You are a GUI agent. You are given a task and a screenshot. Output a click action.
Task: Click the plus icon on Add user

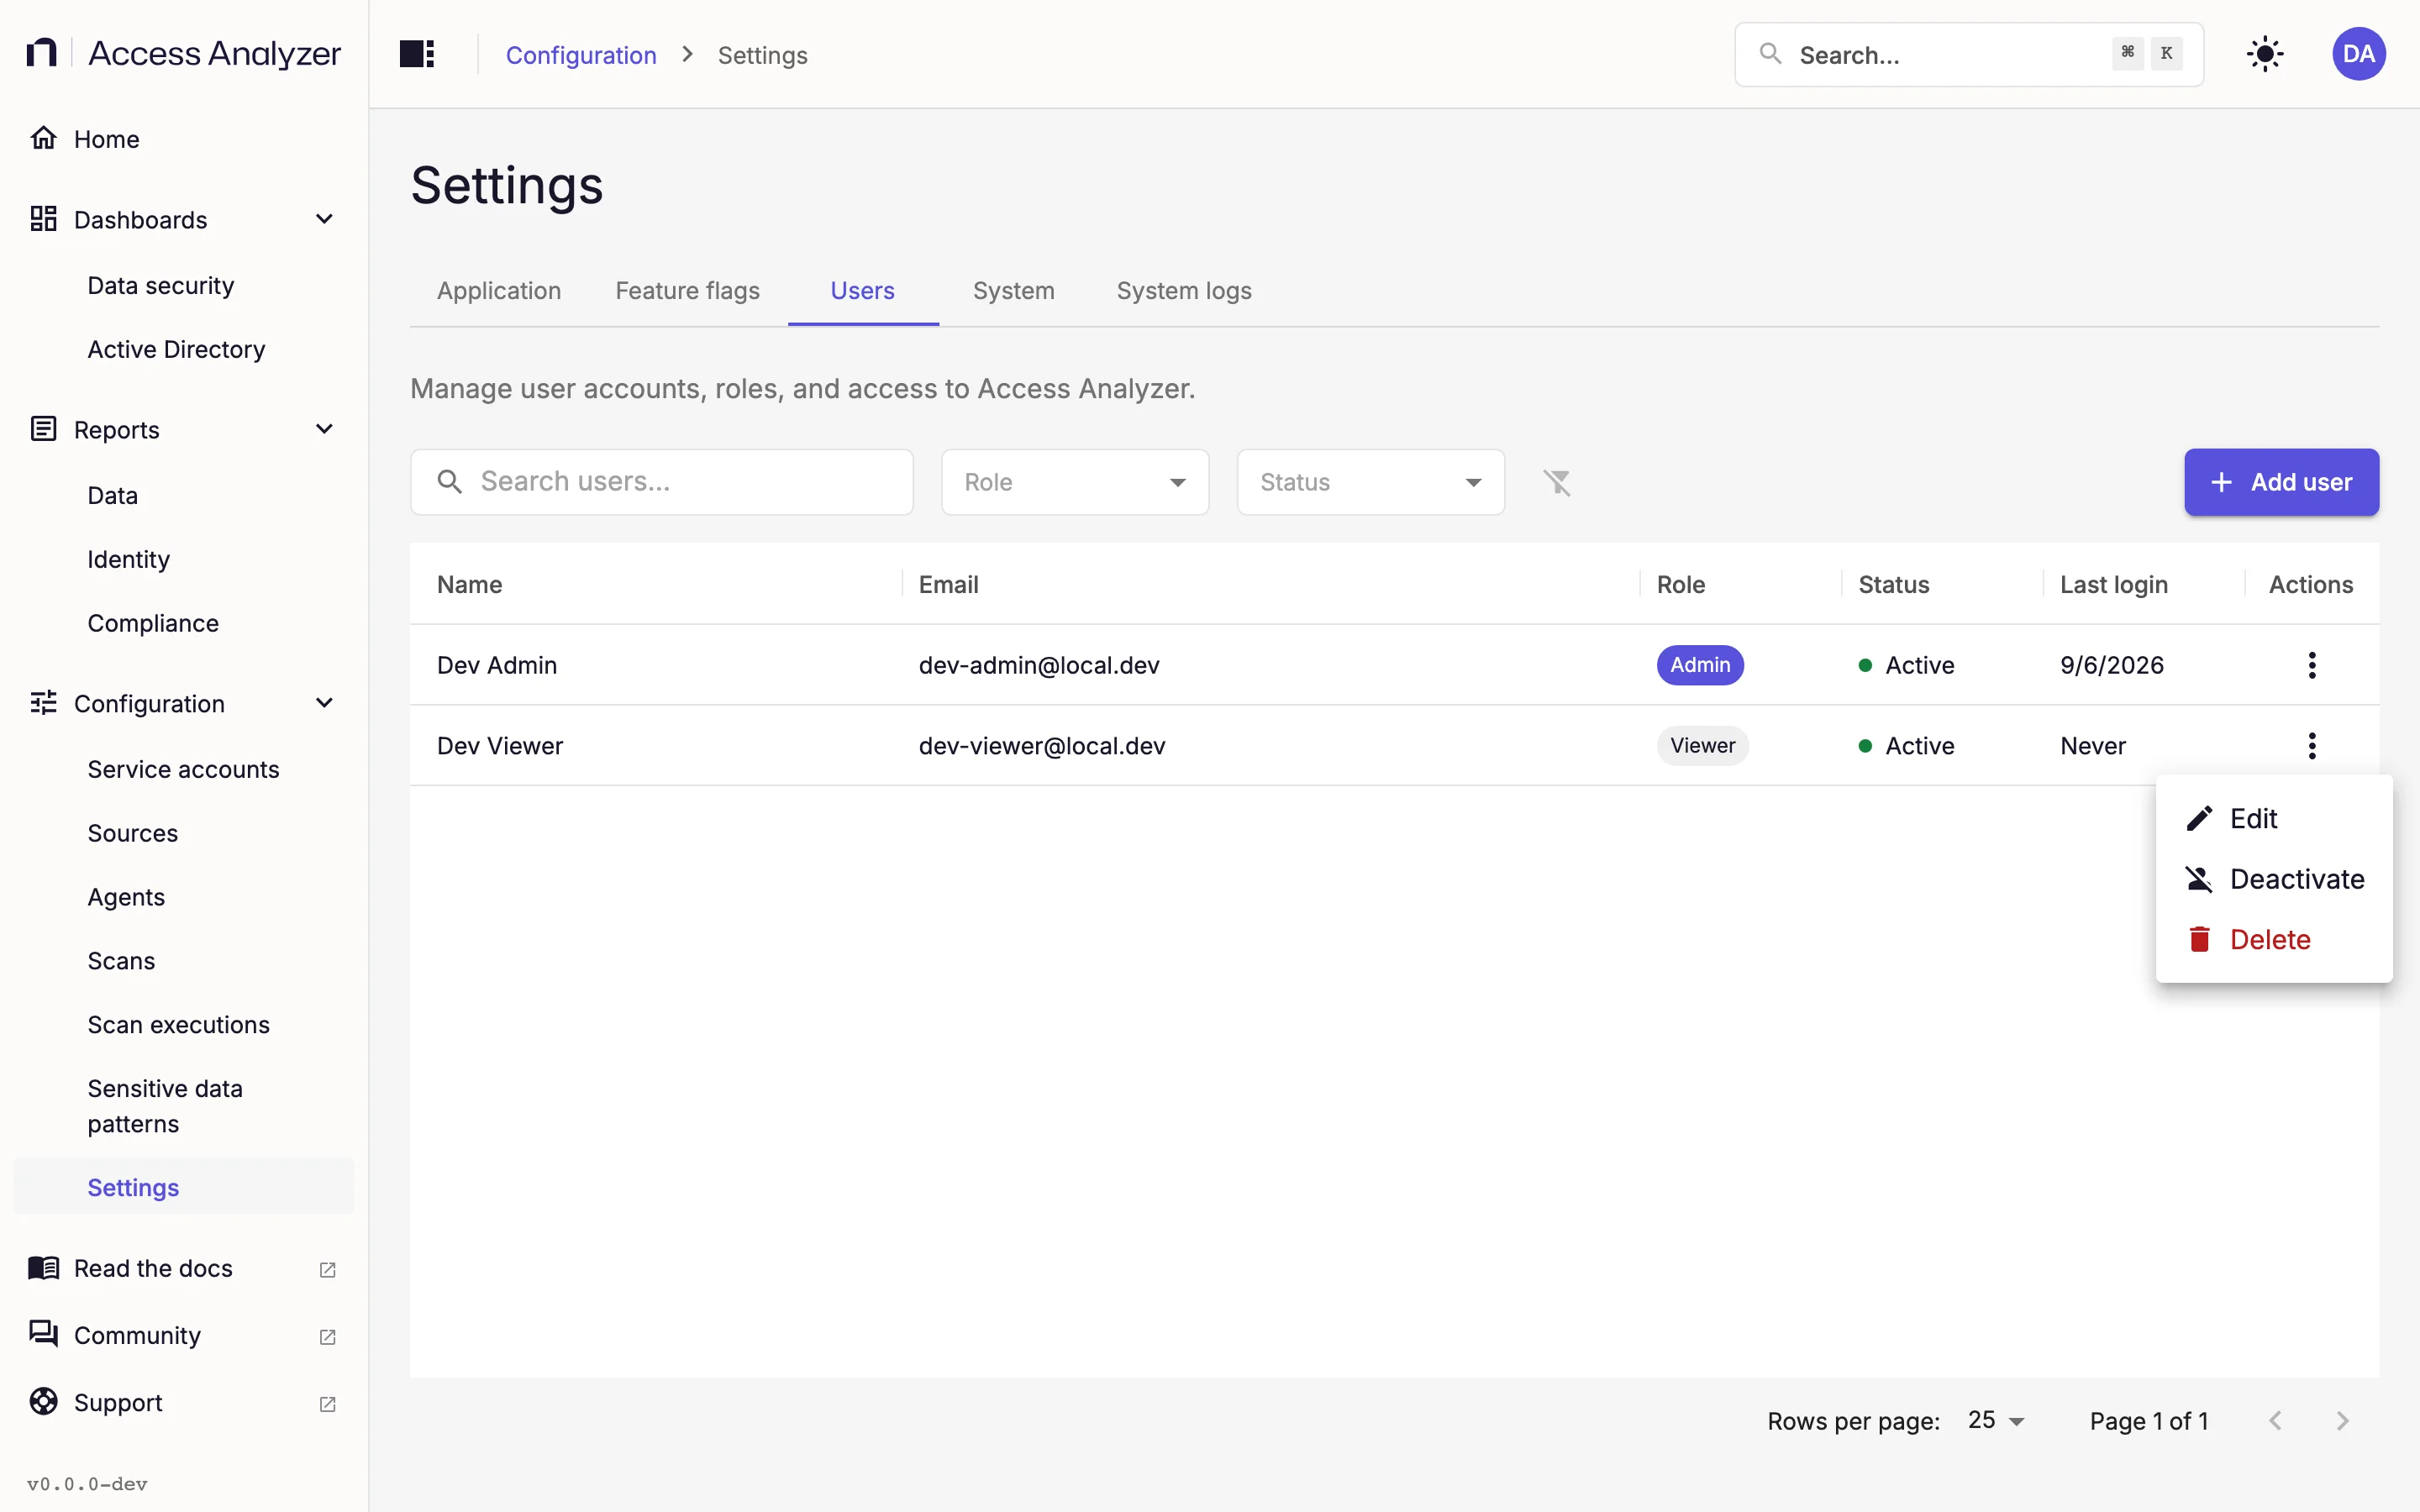point(2221,482)
